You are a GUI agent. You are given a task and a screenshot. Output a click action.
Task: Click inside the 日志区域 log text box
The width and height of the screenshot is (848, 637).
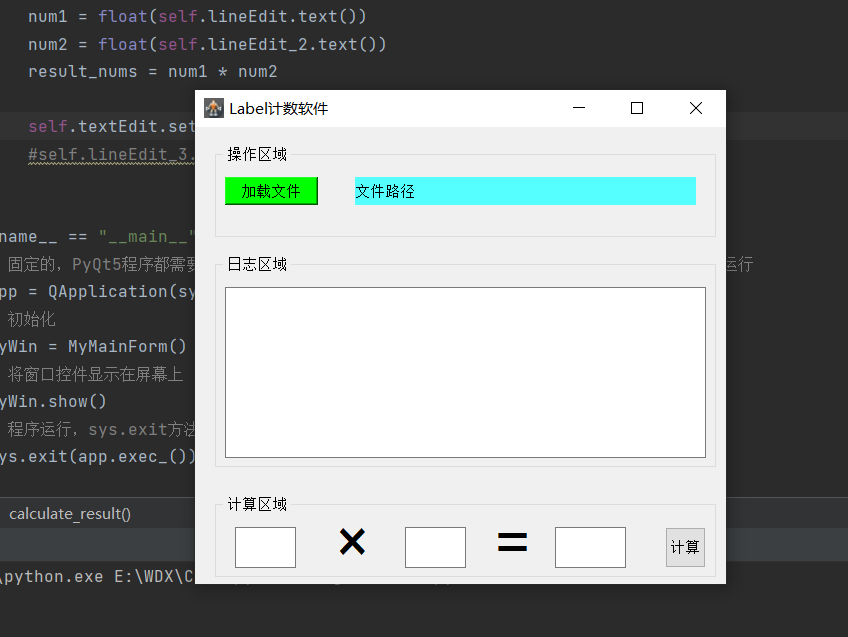pos(465,372)
